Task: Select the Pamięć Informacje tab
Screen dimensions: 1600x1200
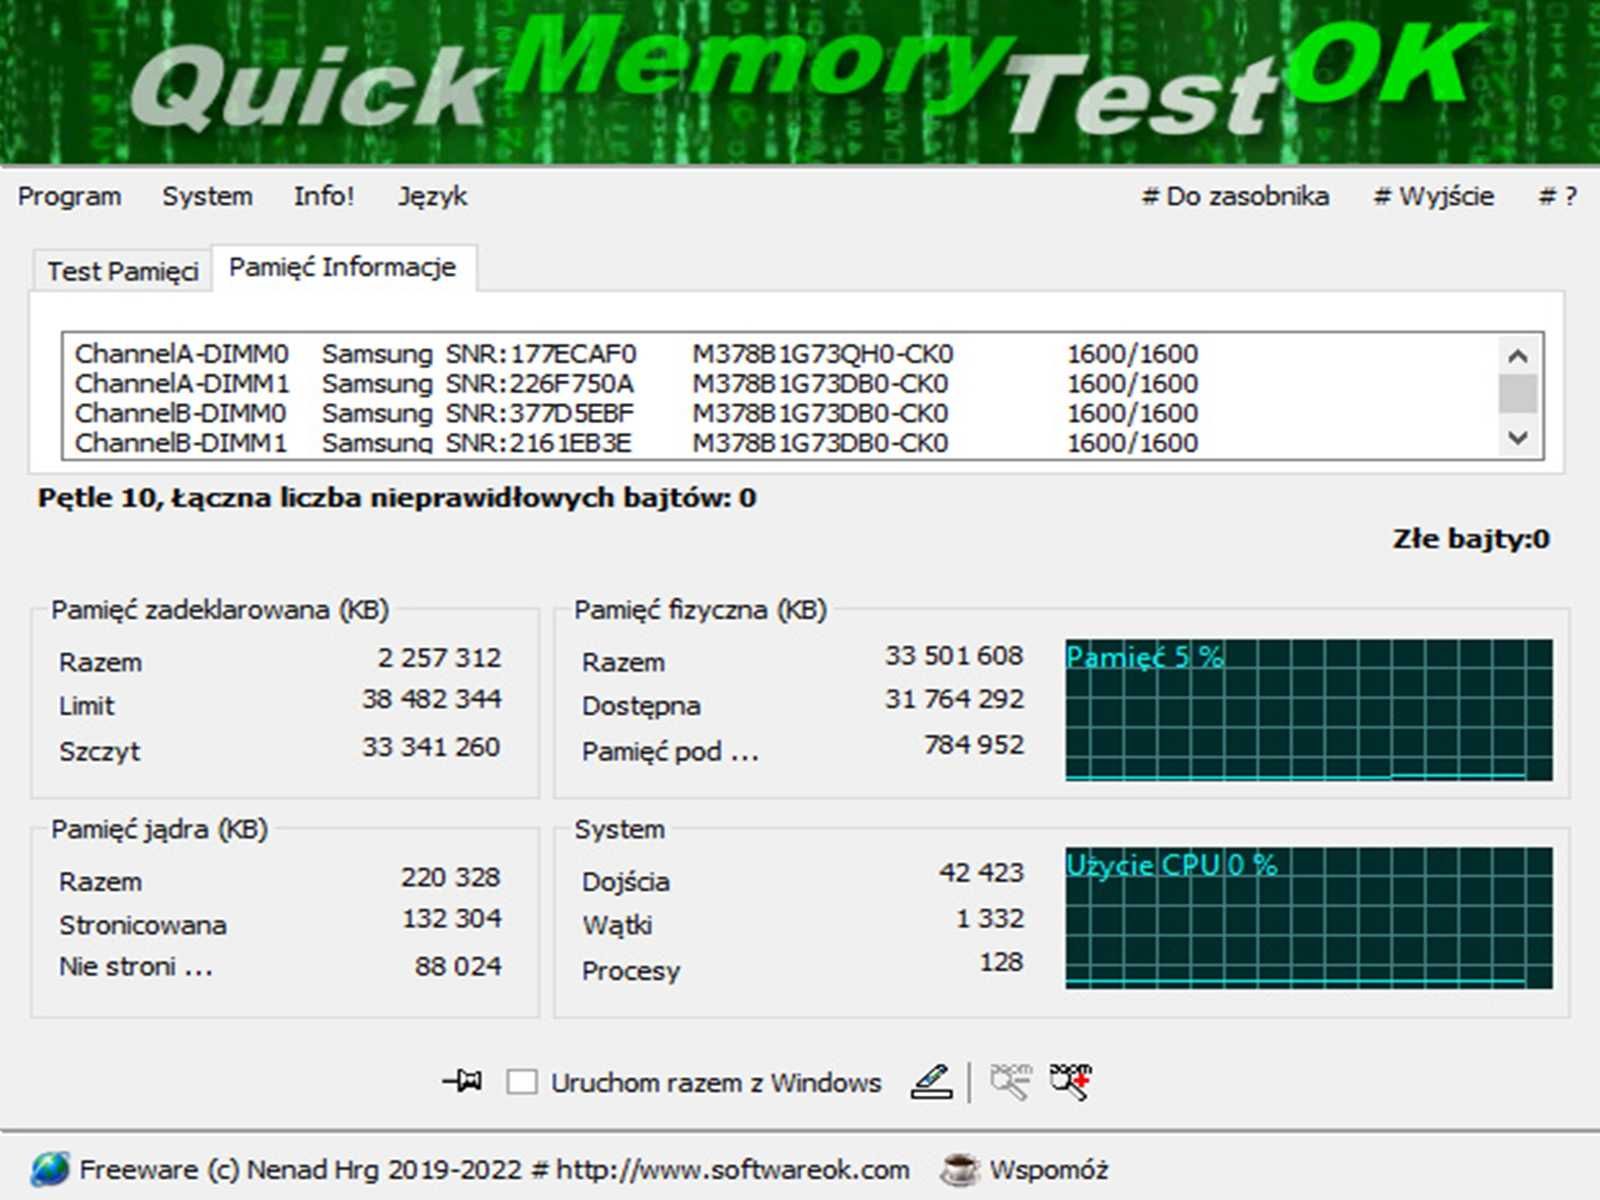Action: (x=343, y=267)
